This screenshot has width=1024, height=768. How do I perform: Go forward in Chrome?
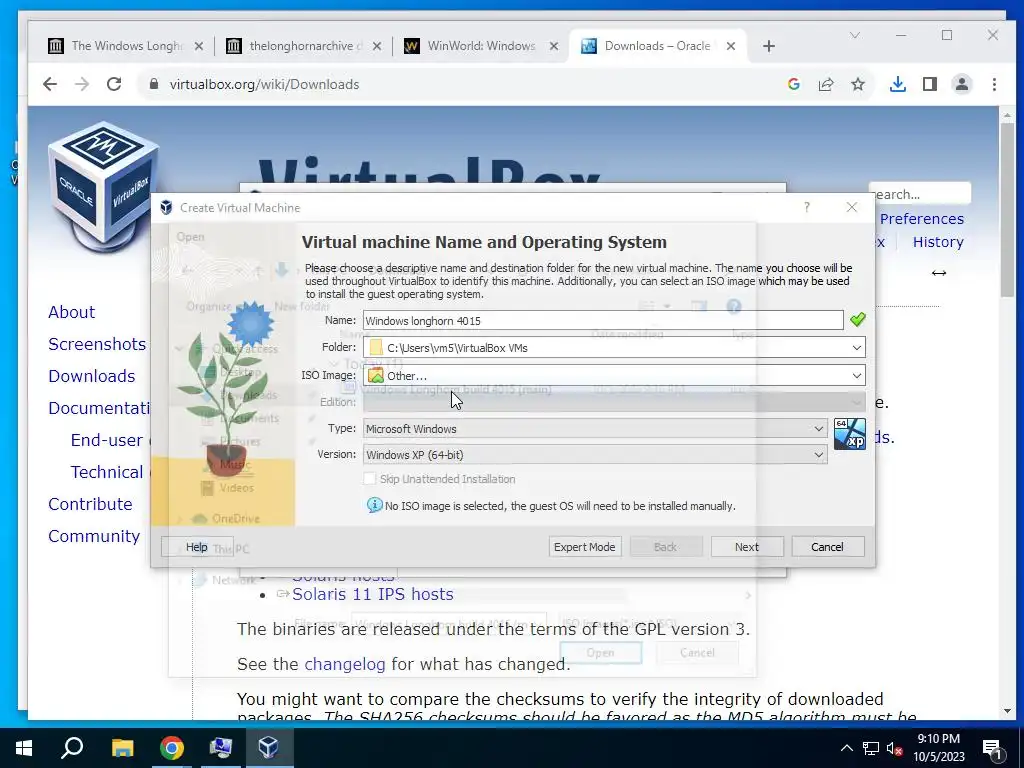82,84
